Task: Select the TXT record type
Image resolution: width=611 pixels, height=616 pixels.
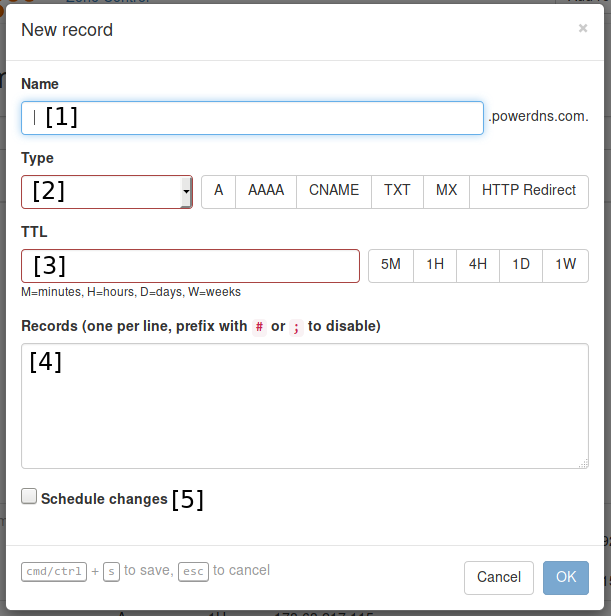Action: (397, 191)
